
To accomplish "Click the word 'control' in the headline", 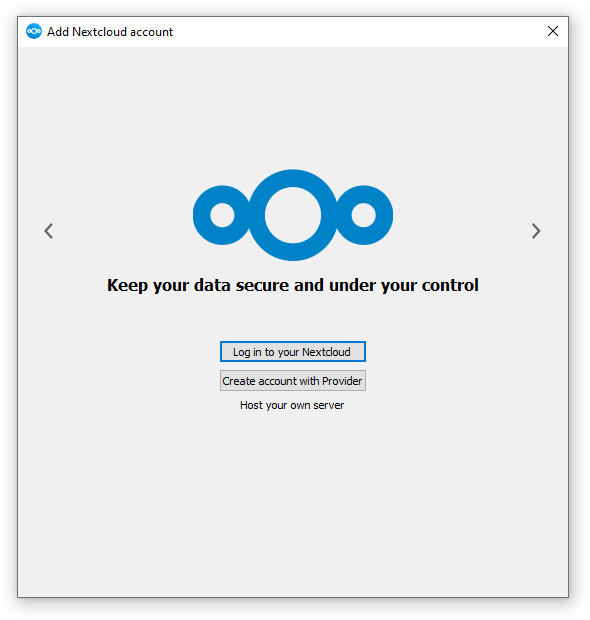I will tap(450, 285).
